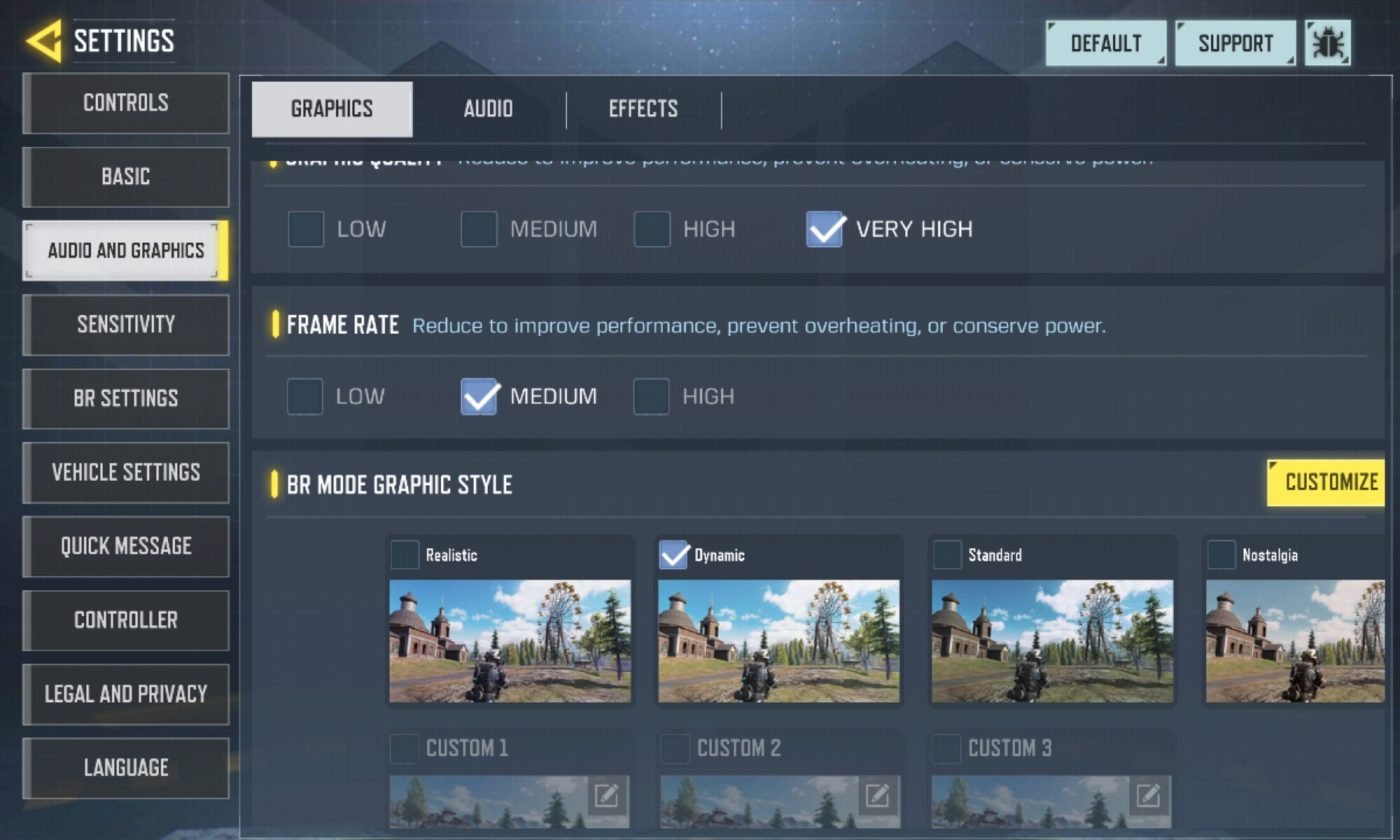Select Low graphic quality checkbox
The height and width of the screenshot is (840, 1400).
coord(306,229)
